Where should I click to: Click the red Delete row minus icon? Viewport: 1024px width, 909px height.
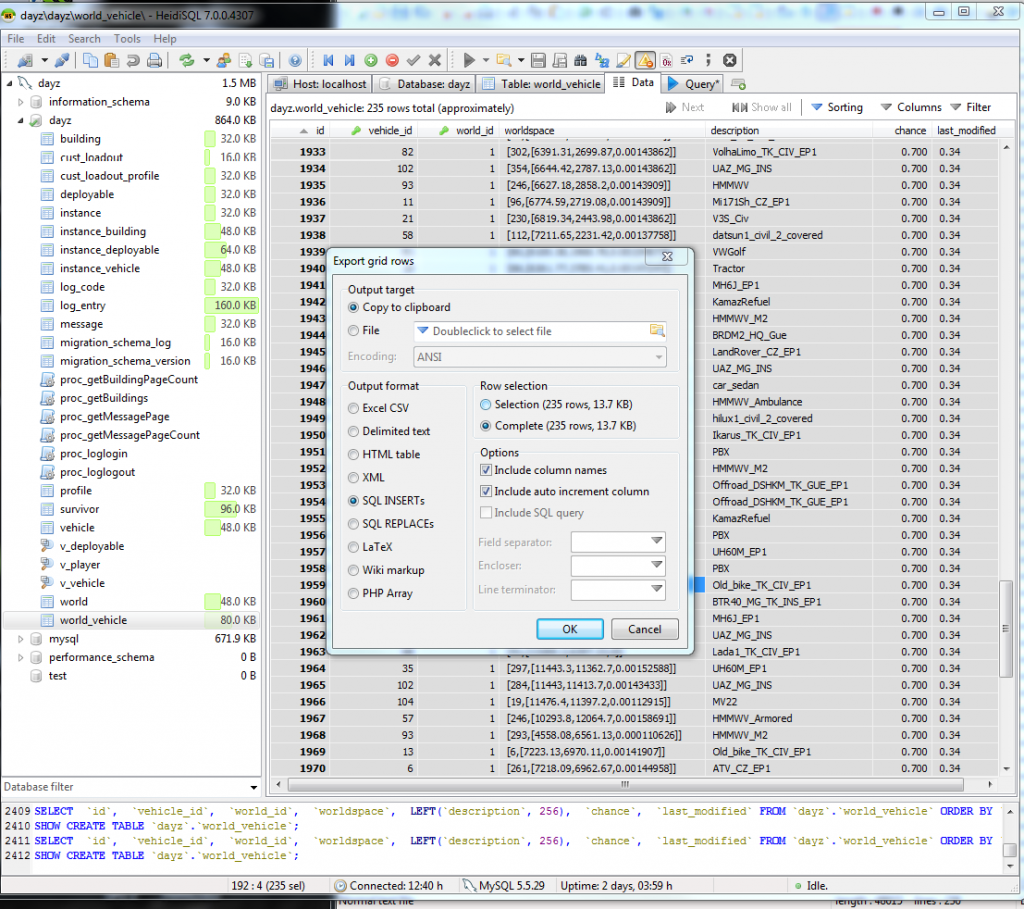392,61
